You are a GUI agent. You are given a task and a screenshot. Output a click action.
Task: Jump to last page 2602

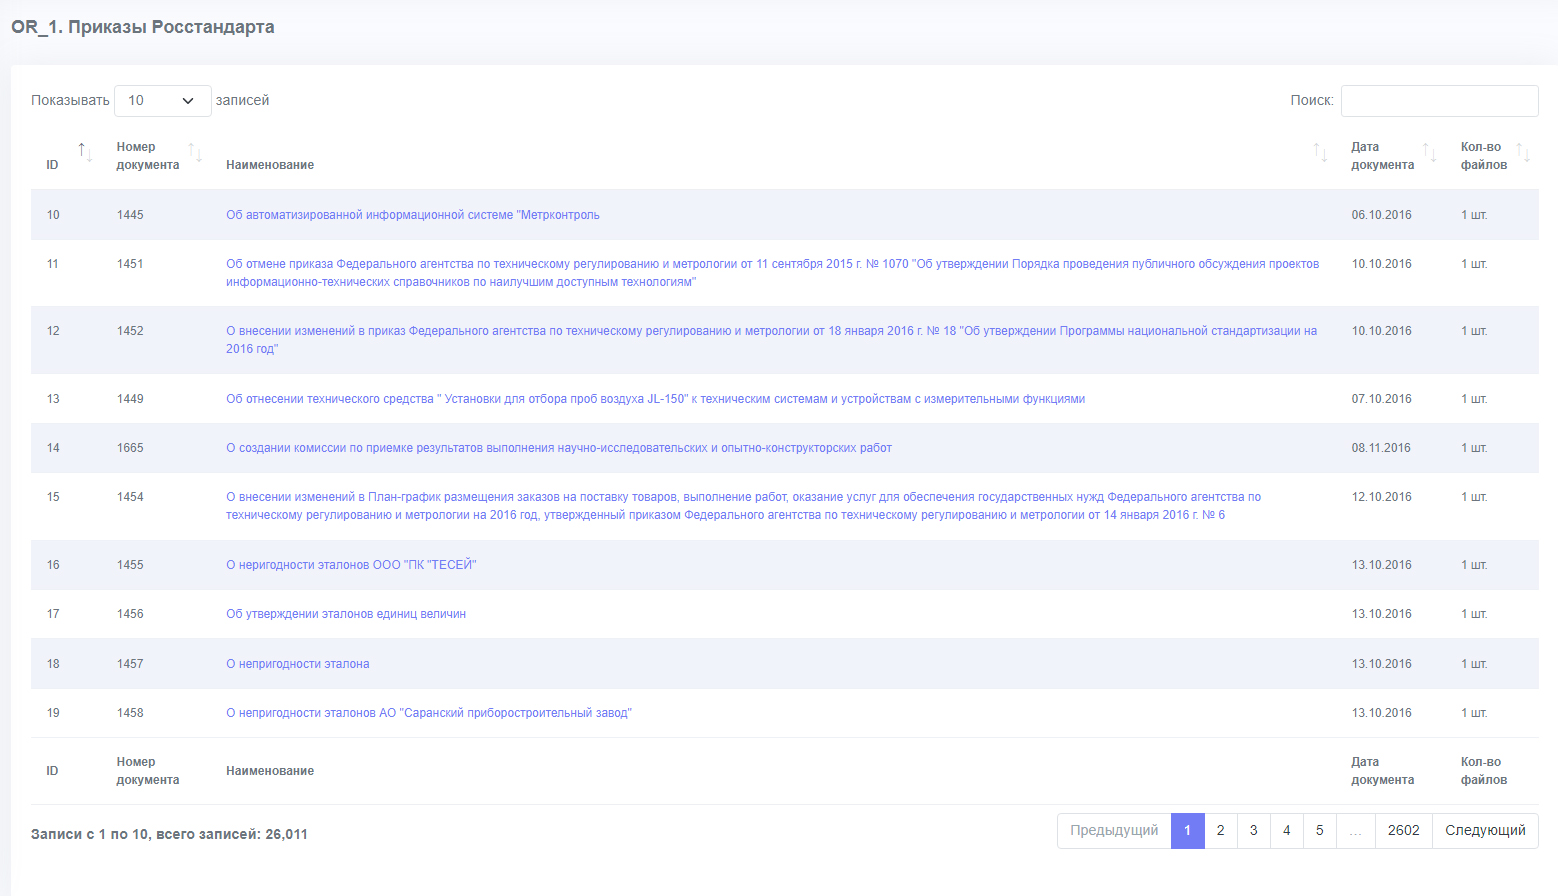(x=1403, y=831)
